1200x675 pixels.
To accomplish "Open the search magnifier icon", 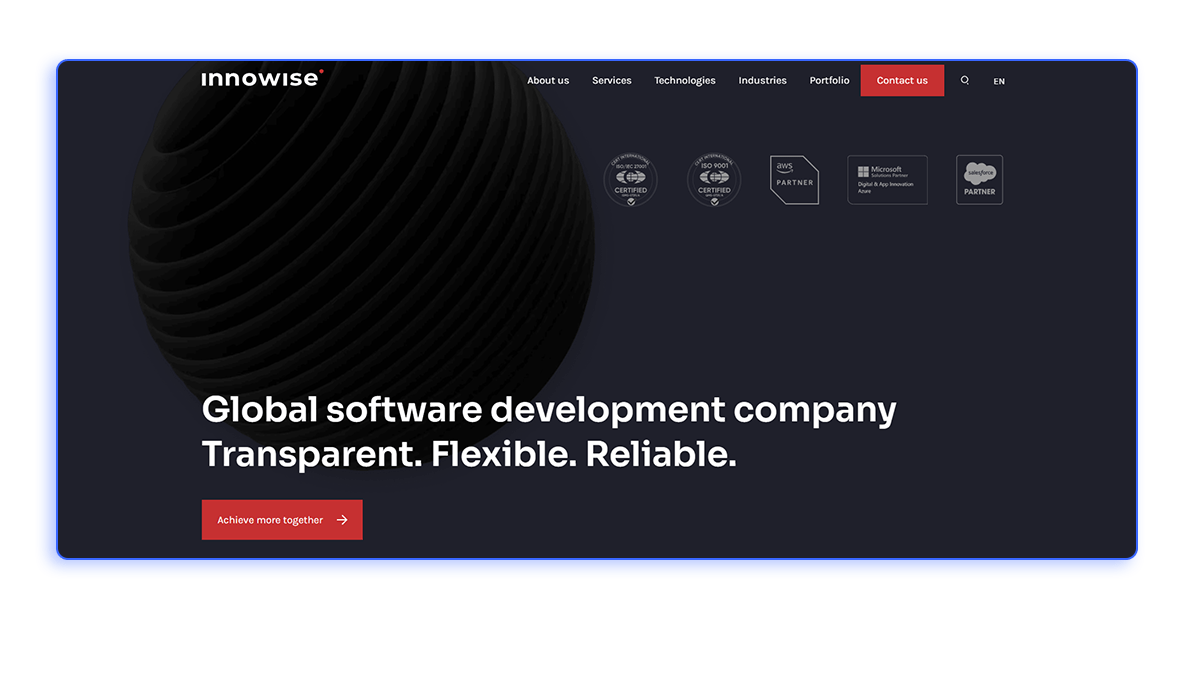I will tap(965, 80).
